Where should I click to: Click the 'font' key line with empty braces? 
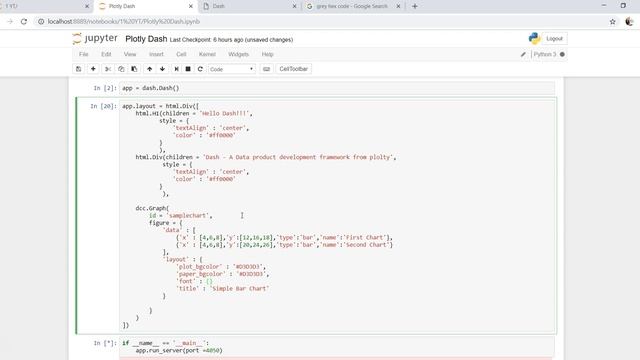[194, 281]
